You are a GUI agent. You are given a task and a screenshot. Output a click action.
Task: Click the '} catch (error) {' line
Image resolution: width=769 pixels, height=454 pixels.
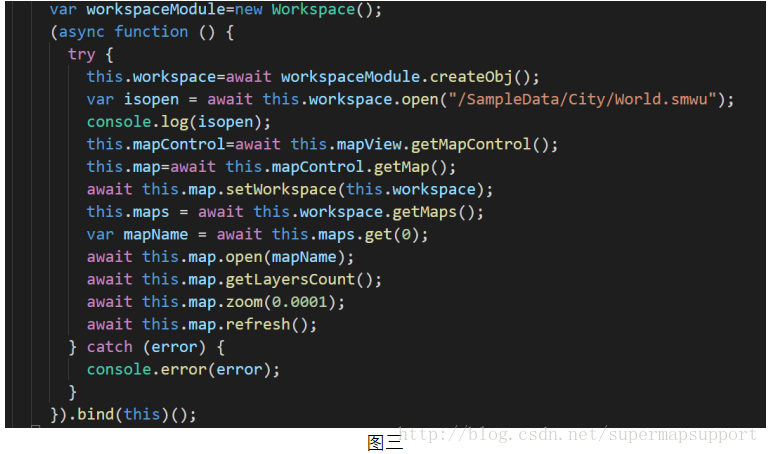(x=147, y=347)
